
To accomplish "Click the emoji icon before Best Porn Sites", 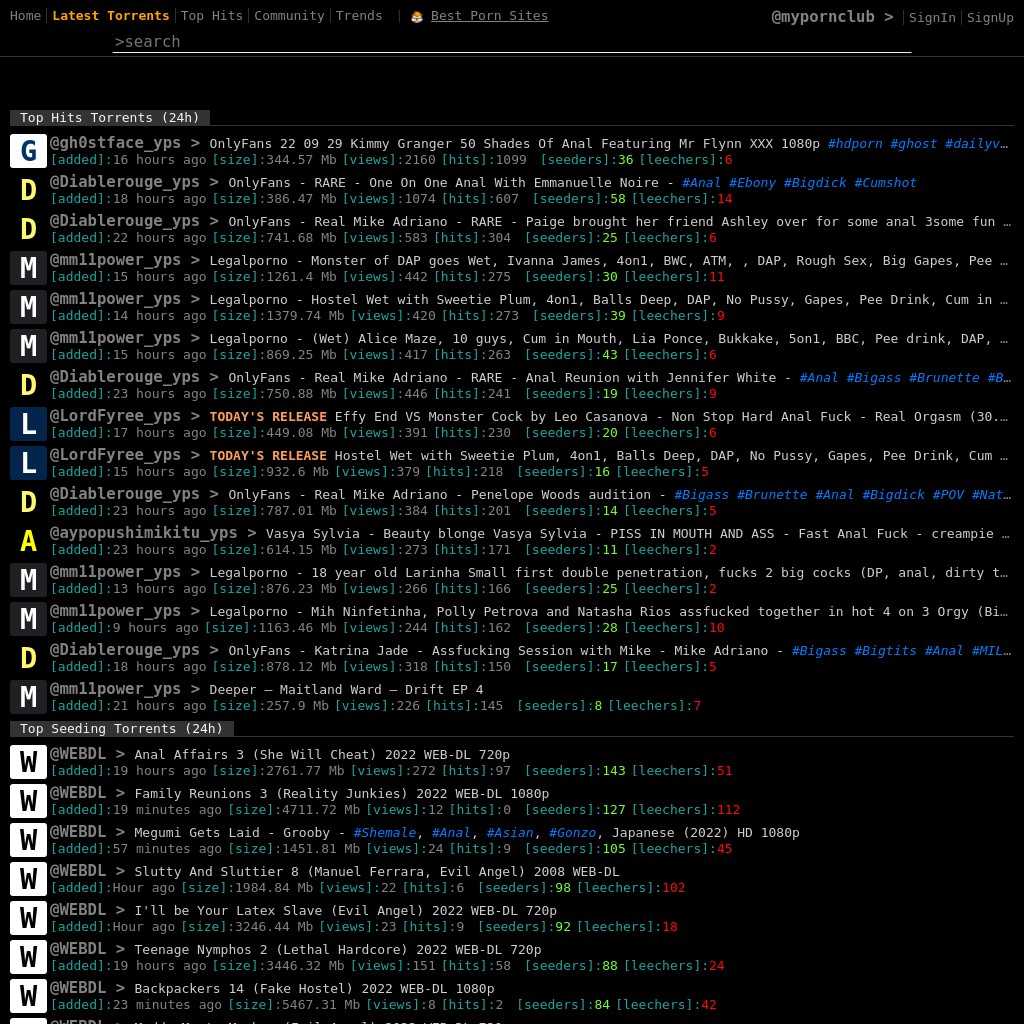I will [417, 16].
